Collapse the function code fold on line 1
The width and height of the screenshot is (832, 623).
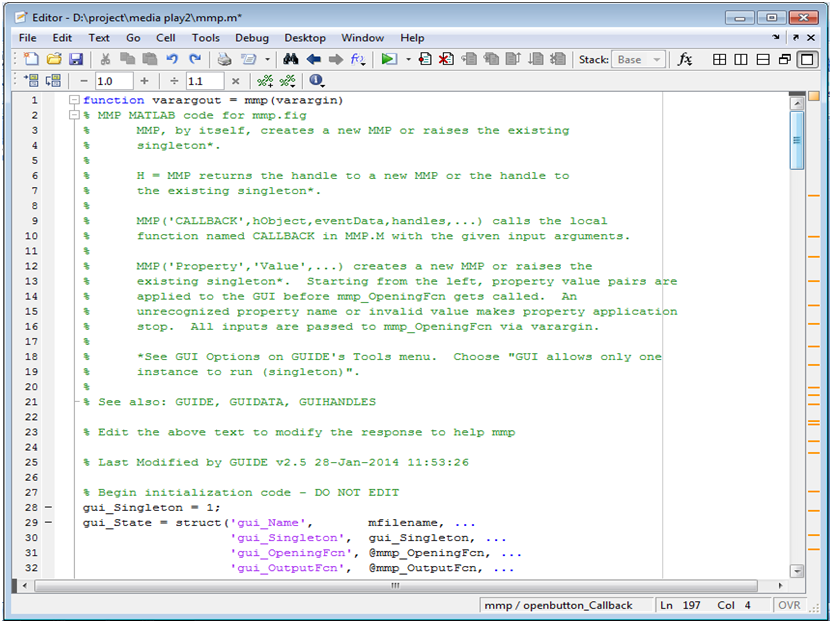(74, 100)
